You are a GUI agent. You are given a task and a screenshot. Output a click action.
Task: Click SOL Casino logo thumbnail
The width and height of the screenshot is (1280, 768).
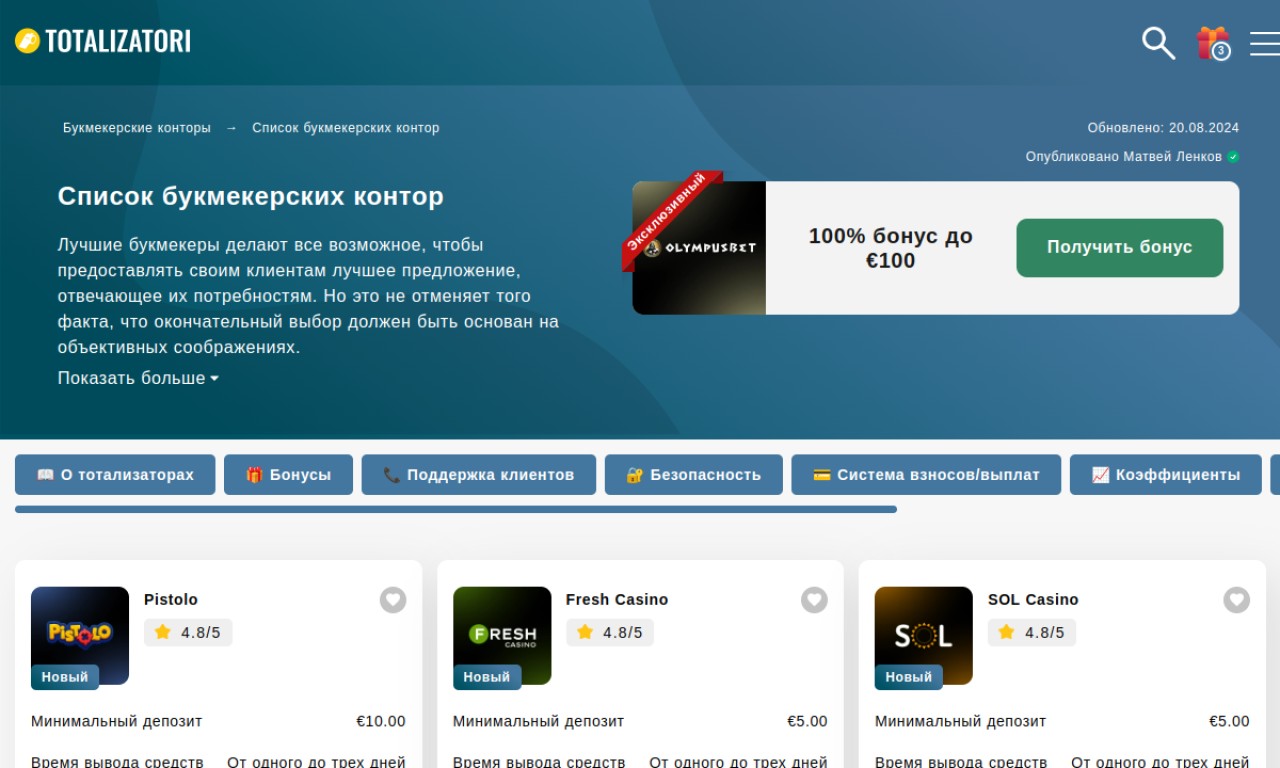tap(924, 635)
